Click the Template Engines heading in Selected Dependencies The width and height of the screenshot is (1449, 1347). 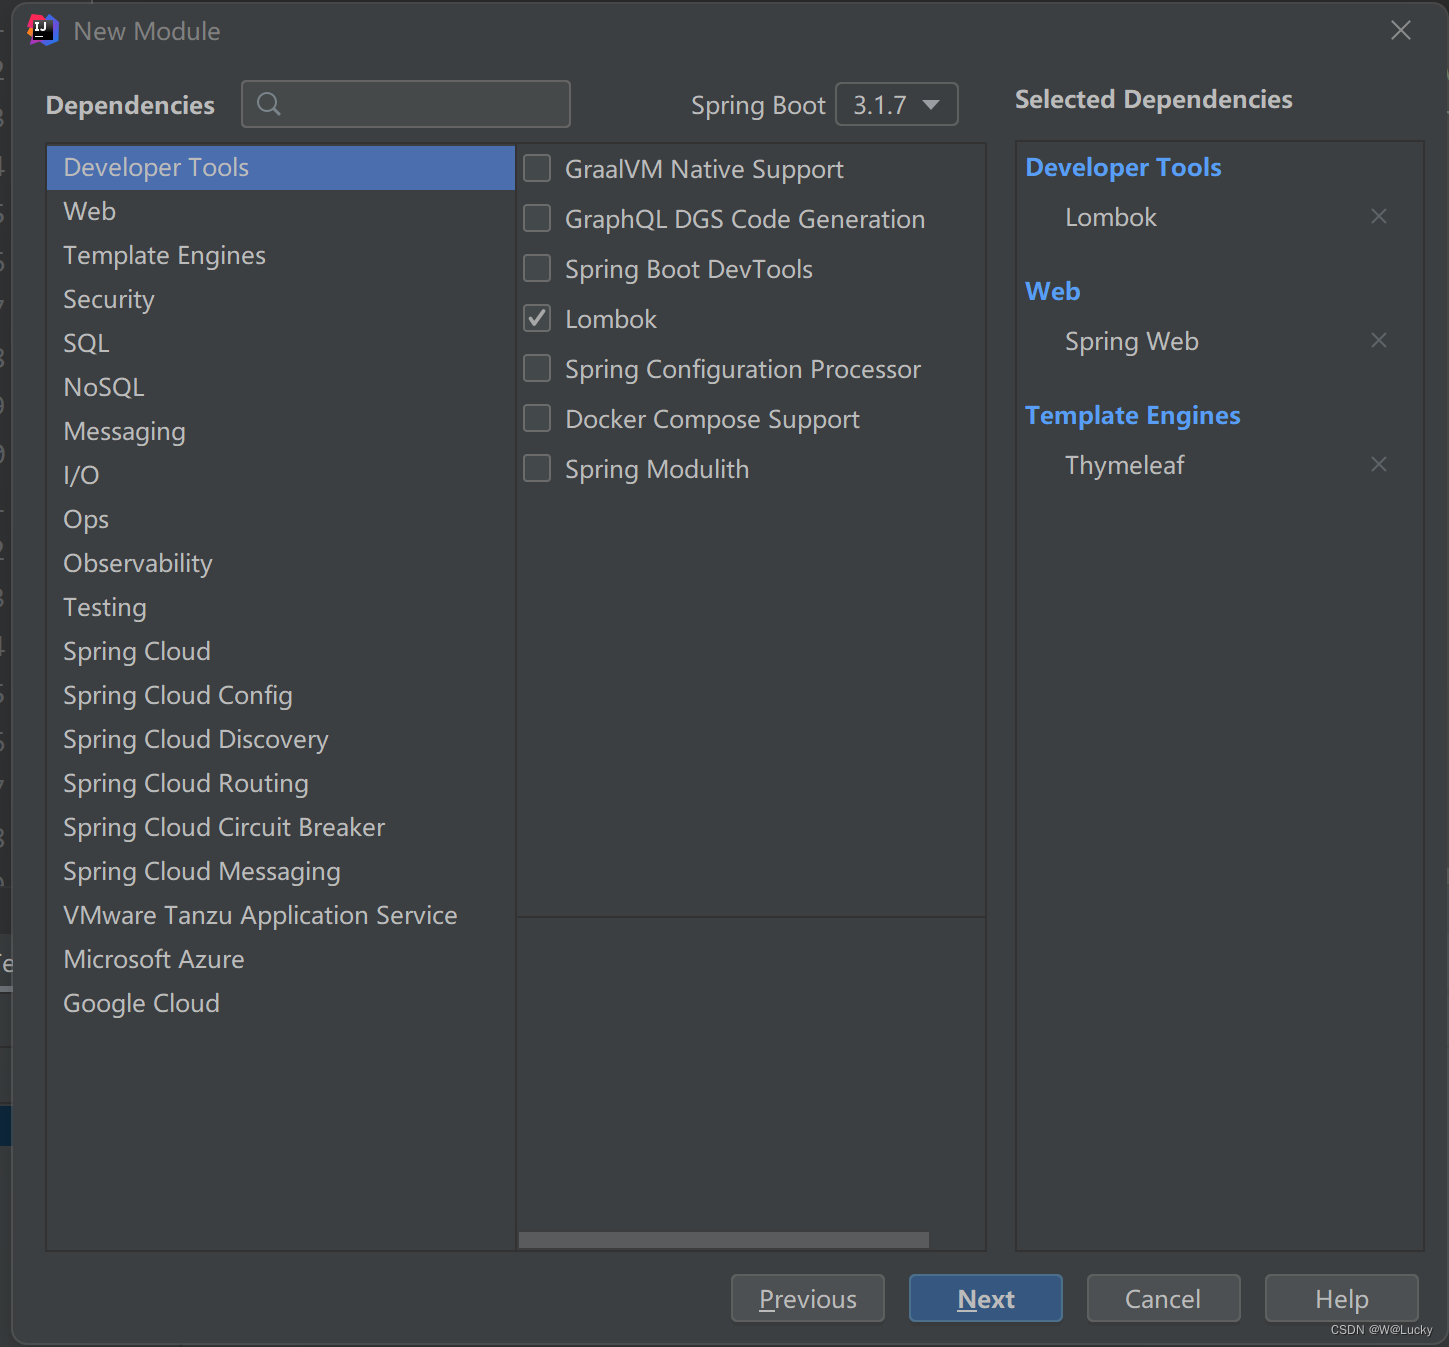[x=1133, y=415]
